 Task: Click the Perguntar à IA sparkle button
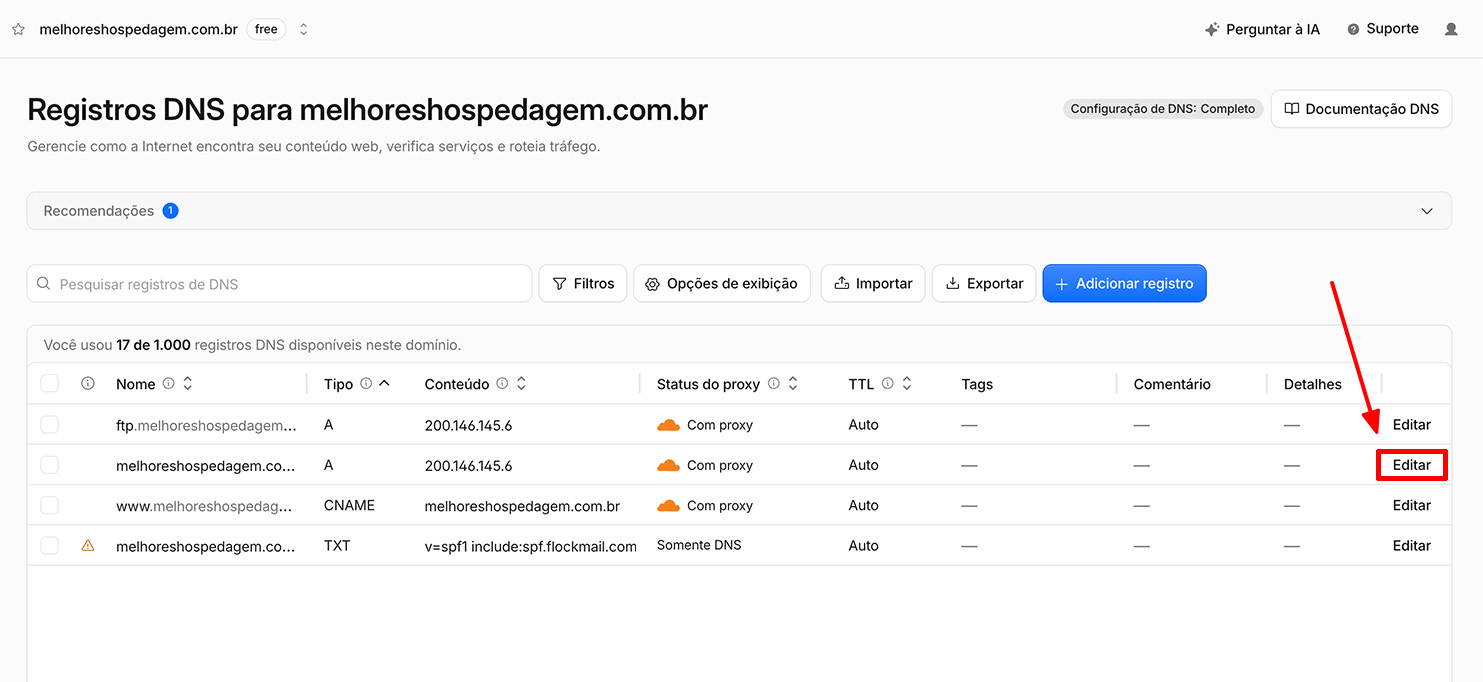[1262, 29]
